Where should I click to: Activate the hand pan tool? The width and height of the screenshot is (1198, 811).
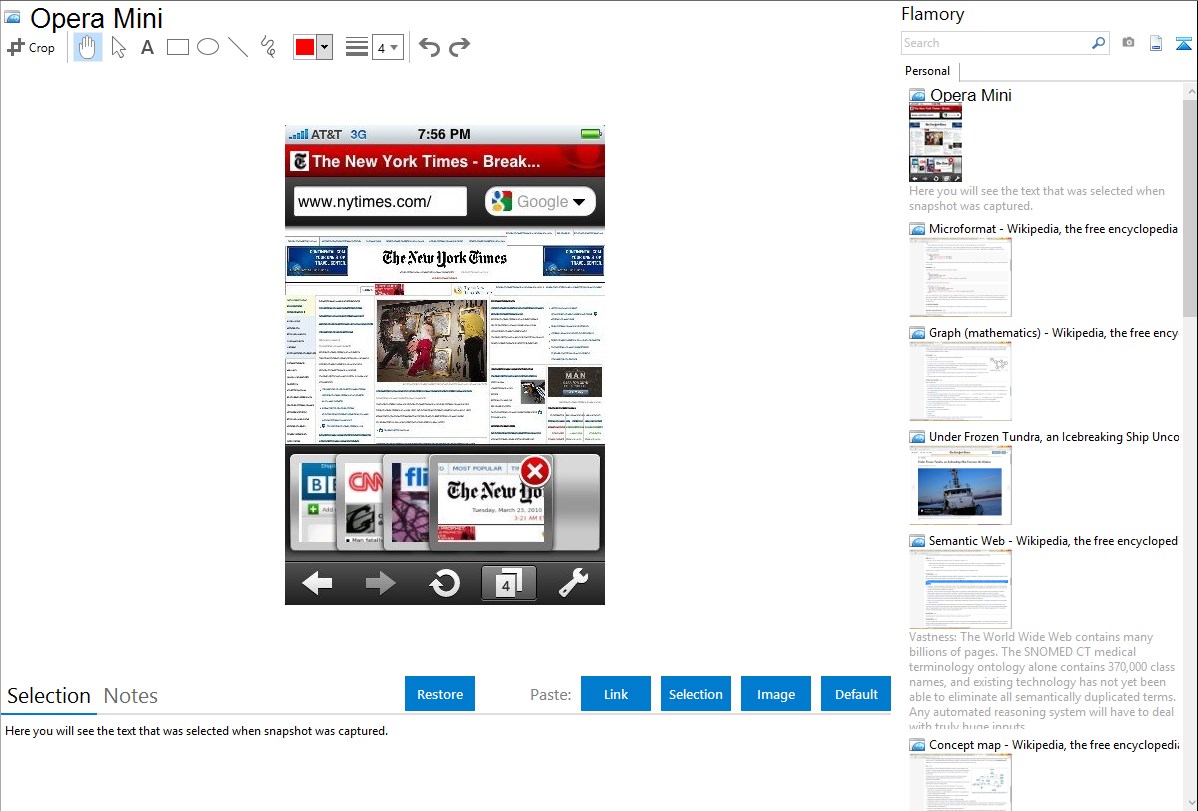click(87, 47)
